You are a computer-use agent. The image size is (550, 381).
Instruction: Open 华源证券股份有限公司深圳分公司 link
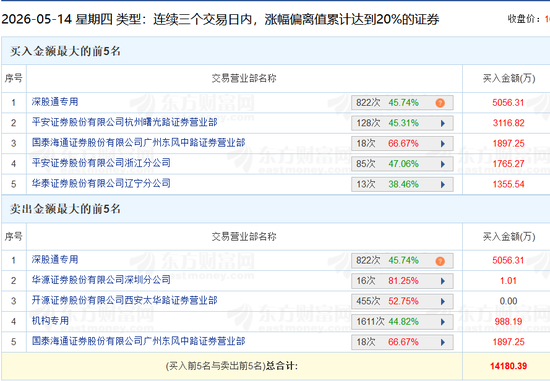(x=101, y=280)
